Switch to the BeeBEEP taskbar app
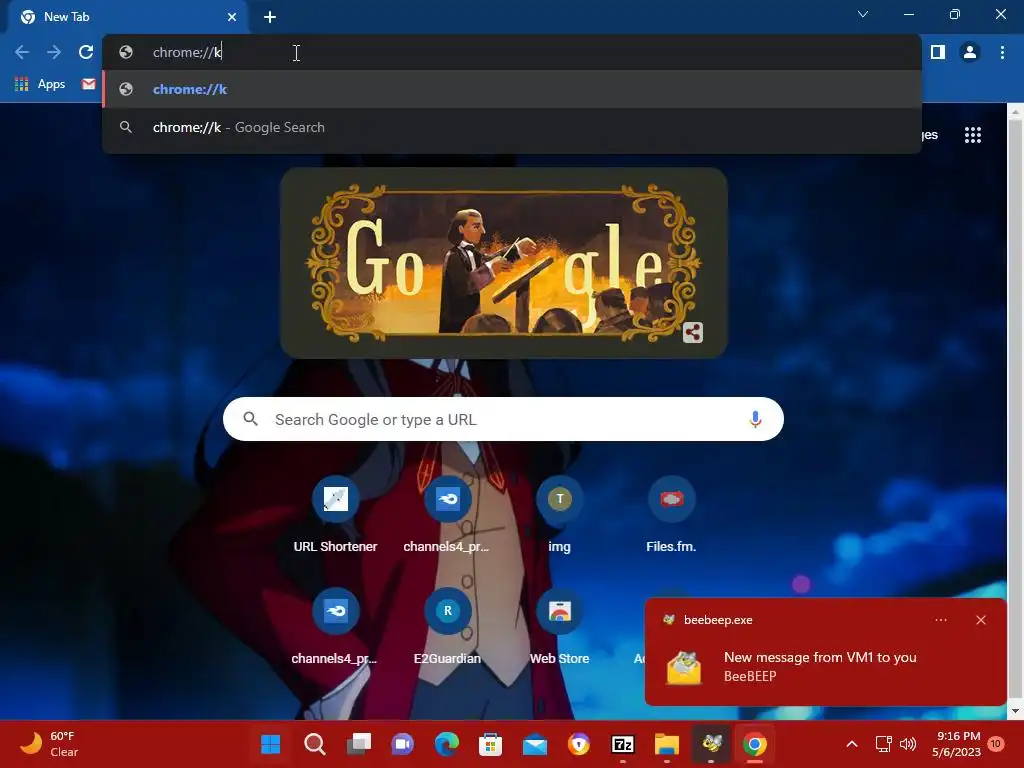 [x=711, y=744]
